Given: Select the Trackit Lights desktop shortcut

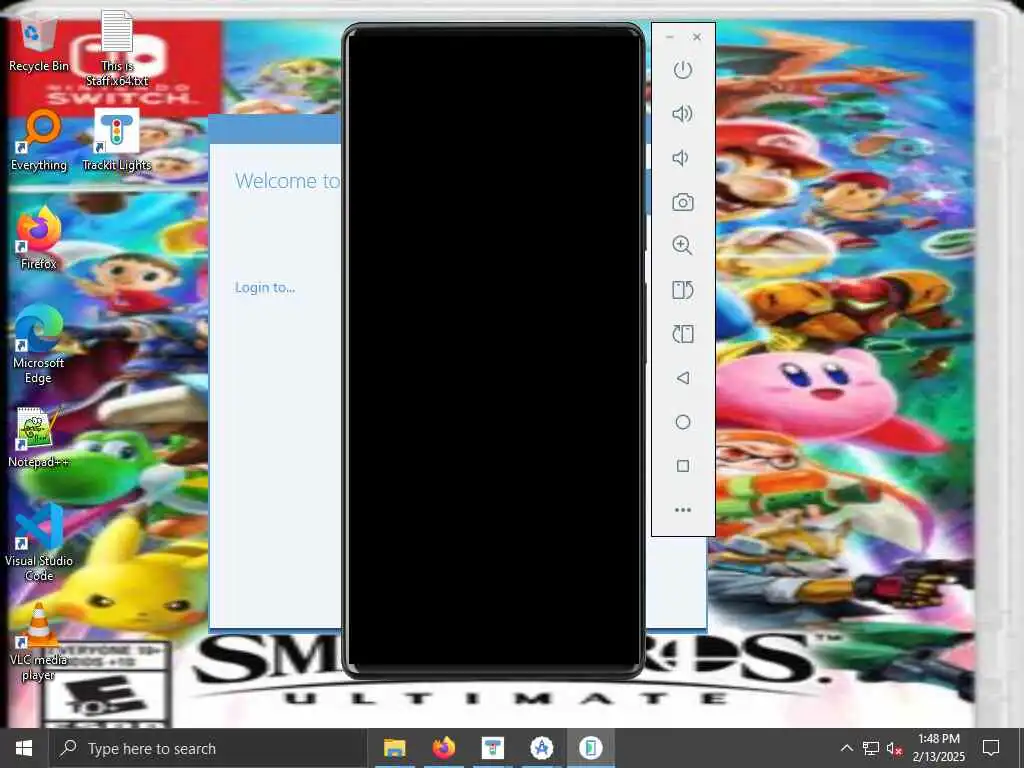Looking at the screenshot, I should (x=116, y=141).
